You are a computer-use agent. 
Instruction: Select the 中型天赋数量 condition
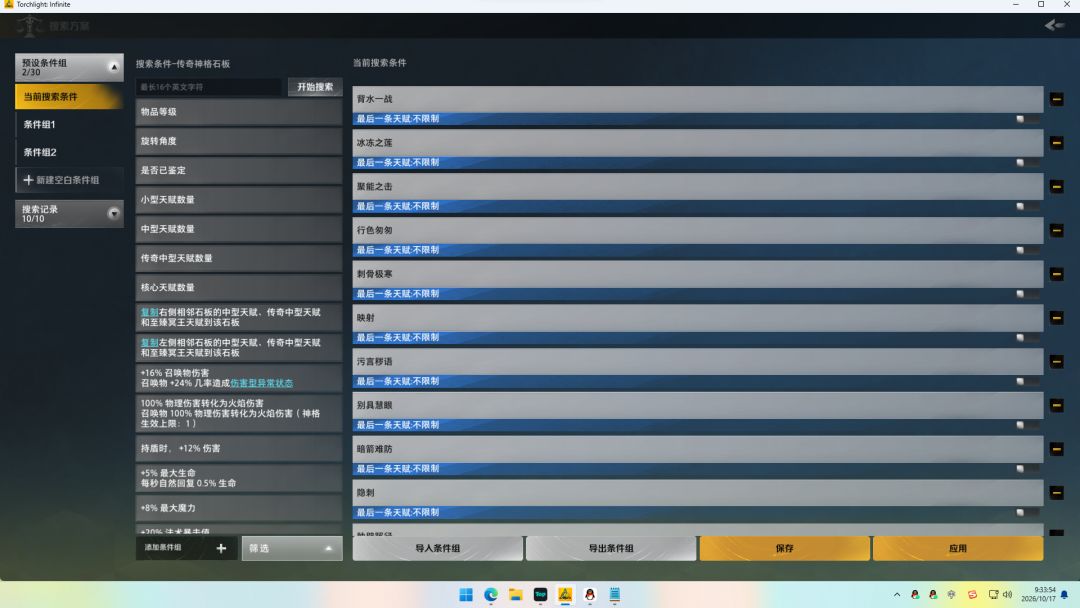pyautogui.click(x=239, y=229)
